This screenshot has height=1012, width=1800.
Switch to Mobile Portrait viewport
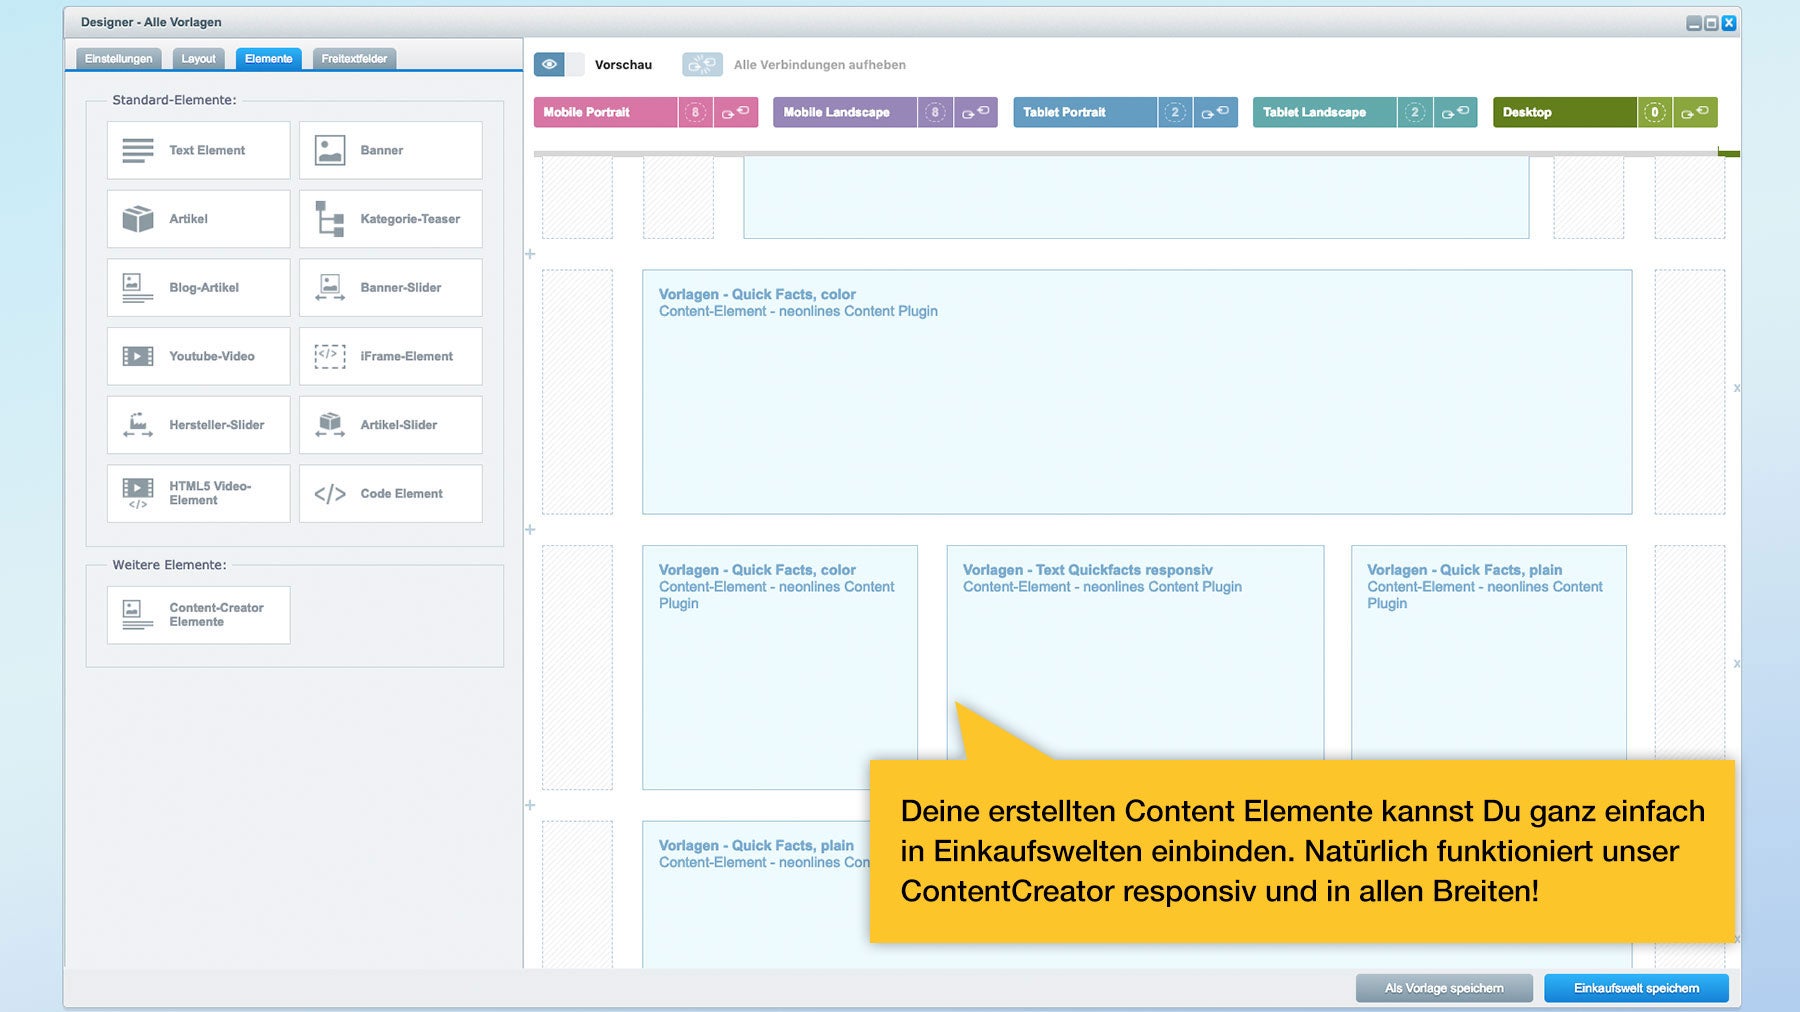pos(606,112)
